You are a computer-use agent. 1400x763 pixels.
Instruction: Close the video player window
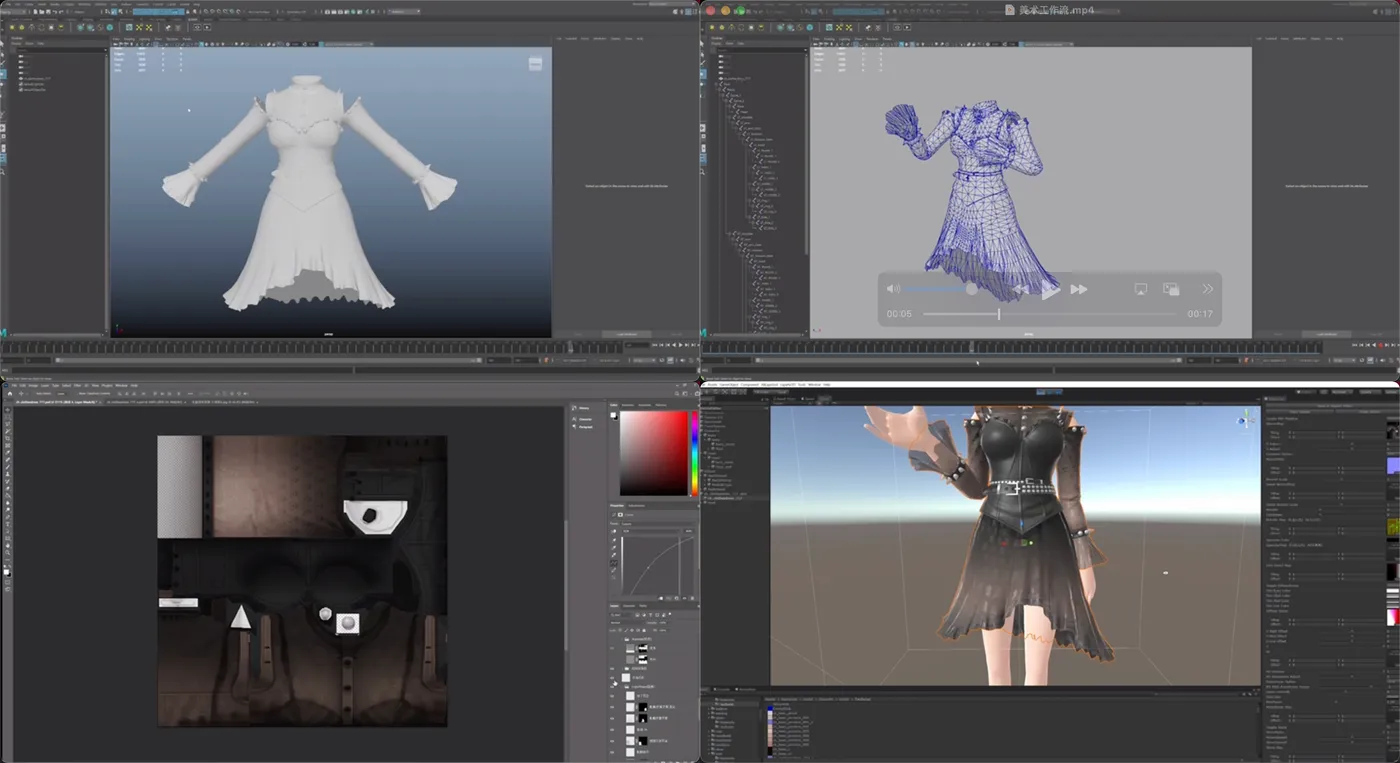(711, 9)
